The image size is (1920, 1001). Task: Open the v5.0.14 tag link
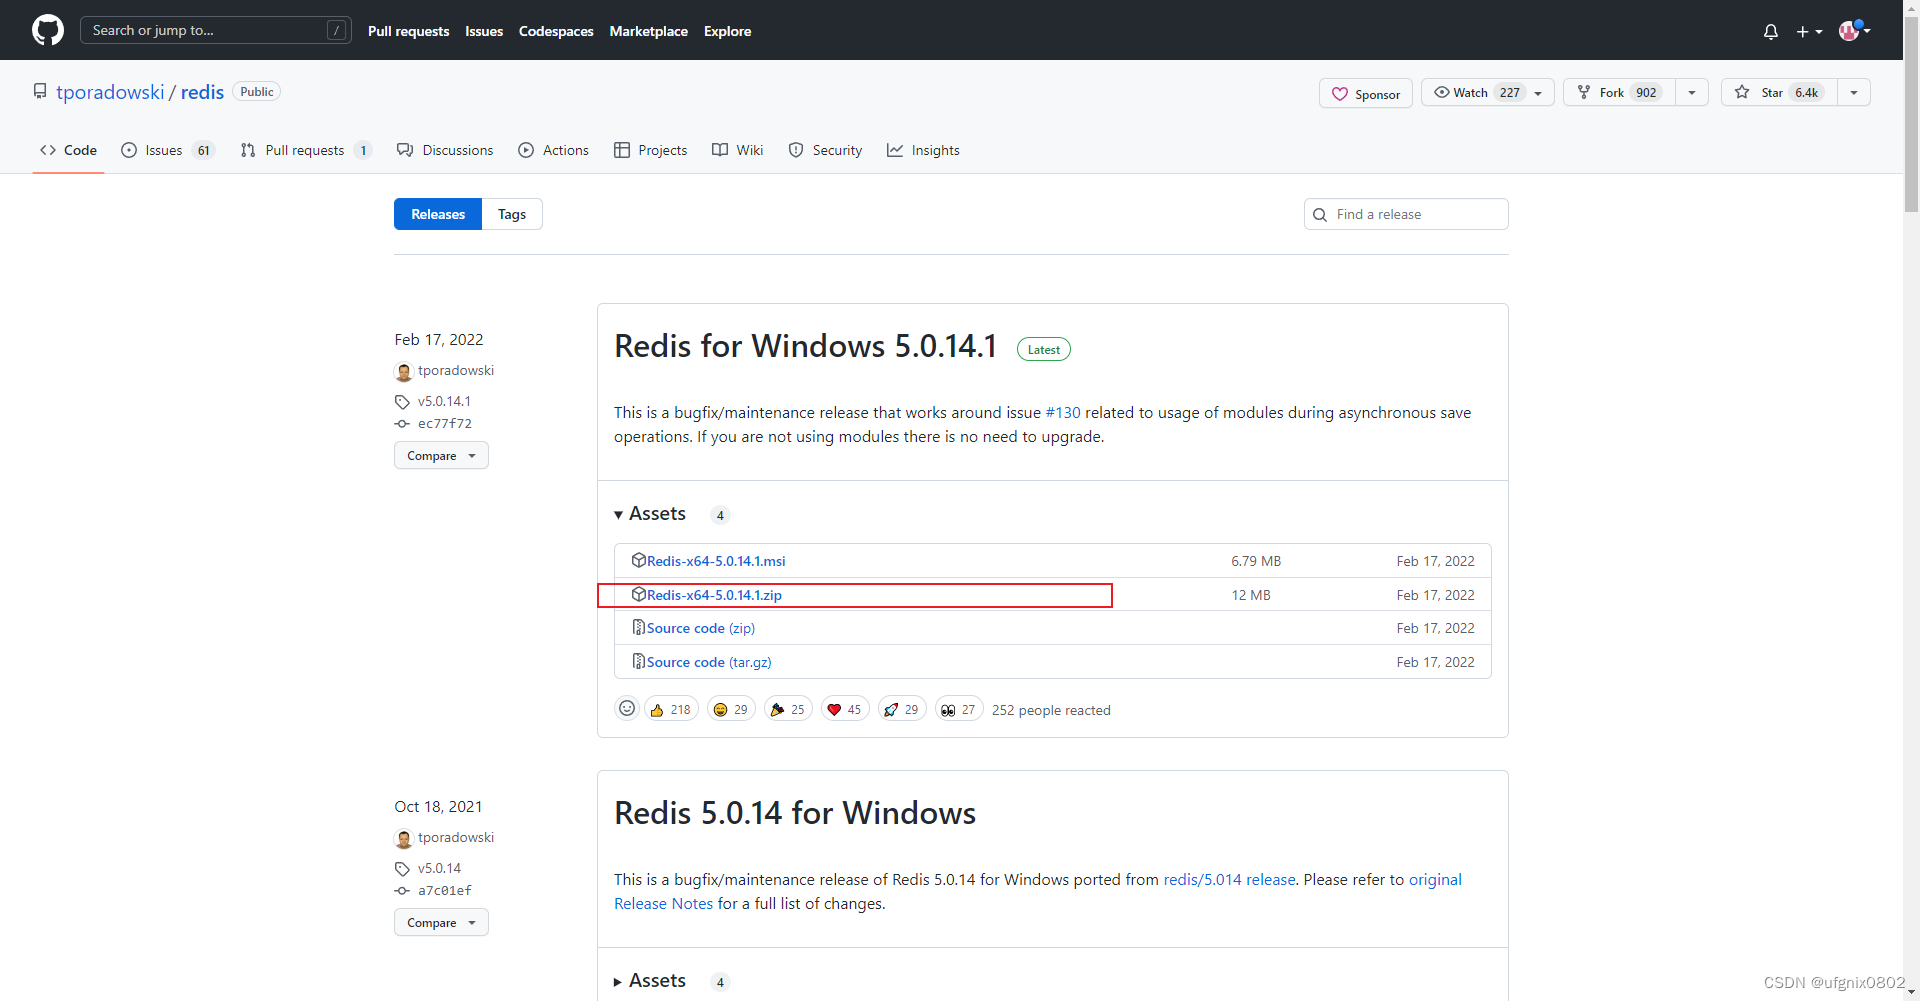[x=439, y=868]
